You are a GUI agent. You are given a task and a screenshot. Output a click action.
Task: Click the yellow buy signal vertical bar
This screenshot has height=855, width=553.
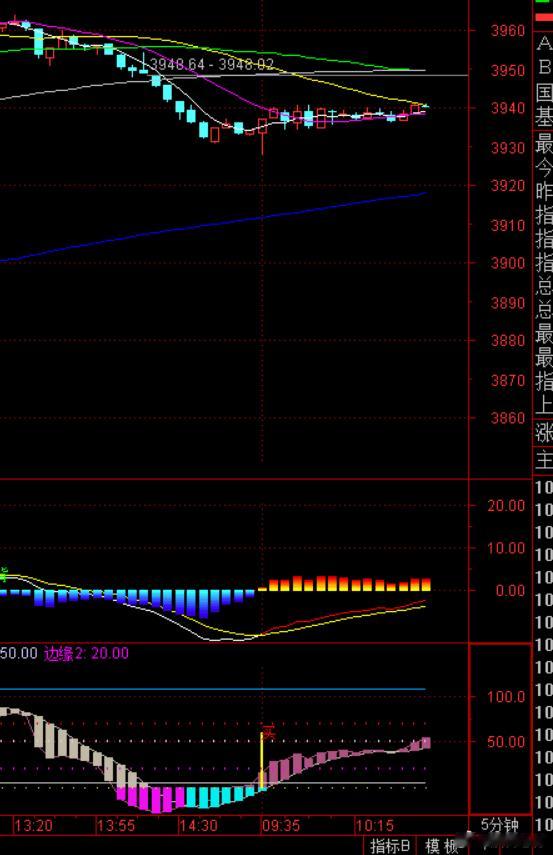[x=262, y=761]
